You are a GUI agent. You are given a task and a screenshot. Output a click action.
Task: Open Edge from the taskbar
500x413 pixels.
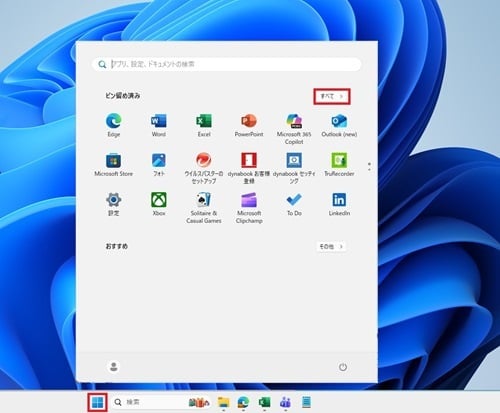pos(244,402)
